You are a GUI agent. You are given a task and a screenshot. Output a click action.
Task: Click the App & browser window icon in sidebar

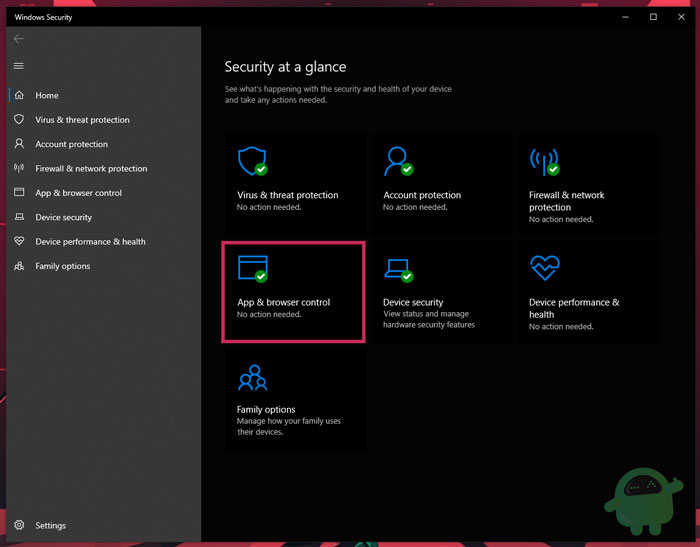19,192
